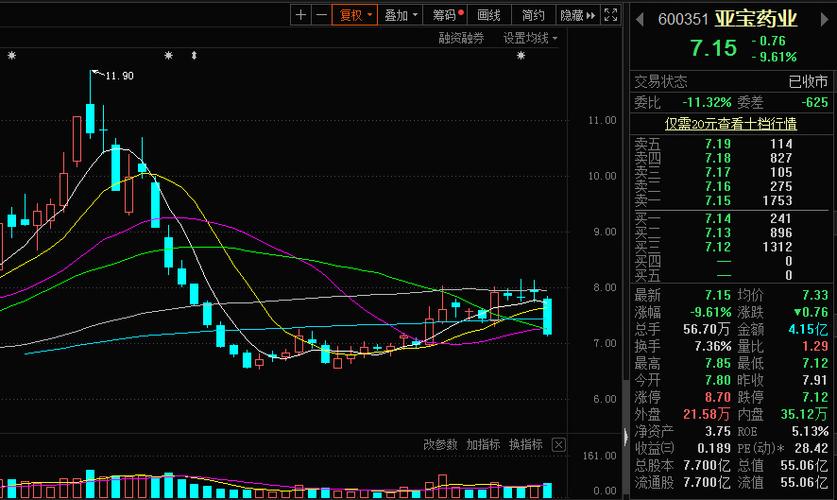Viewport: 837px width, 500px height.
Task: Expand the 设置均线 moving average dropdown
Action: coord(530,38)
